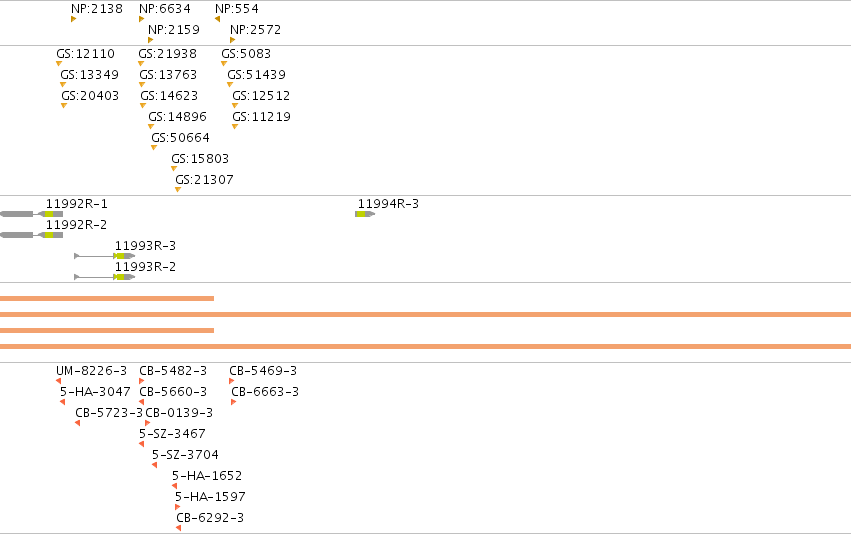Select the GS:13763 feature
Image resolution: width=851 pixels, height=534 pixels.
(x=168, y=74)
